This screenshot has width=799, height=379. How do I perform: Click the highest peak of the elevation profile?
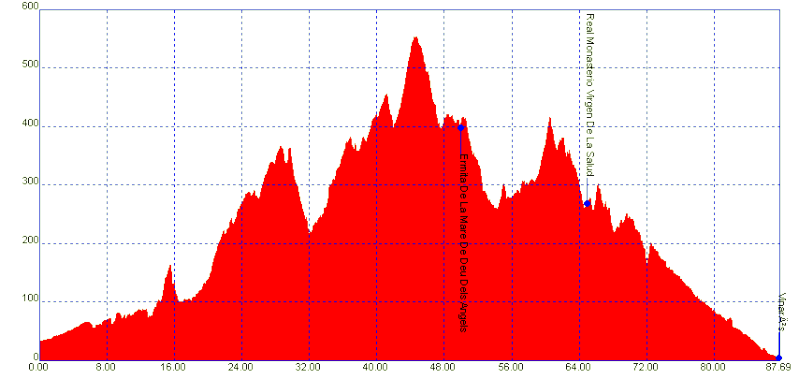tap(416, 38)
